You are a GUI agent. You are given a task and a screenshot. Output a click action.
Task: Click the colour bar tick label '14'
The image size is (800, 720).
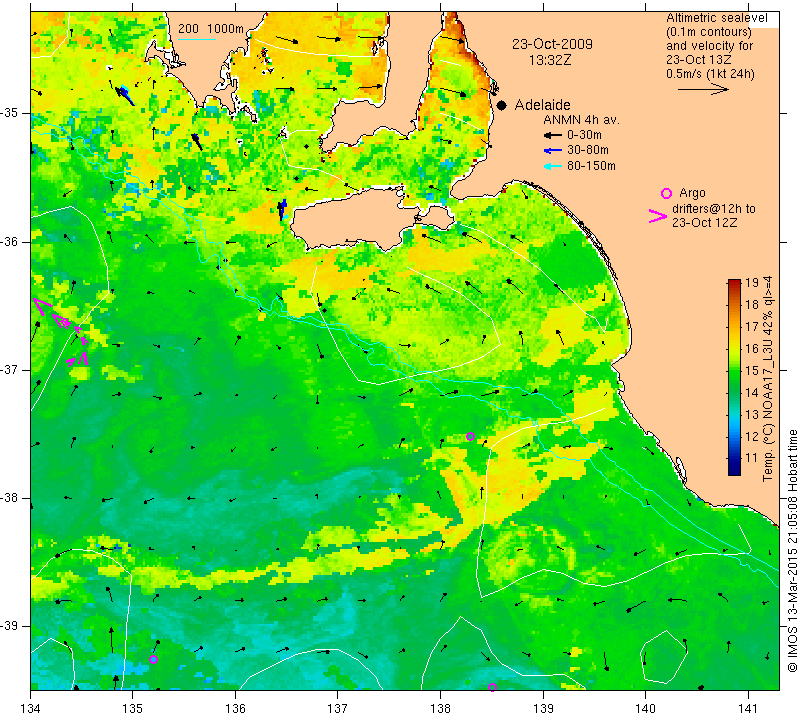pos(752,392)
